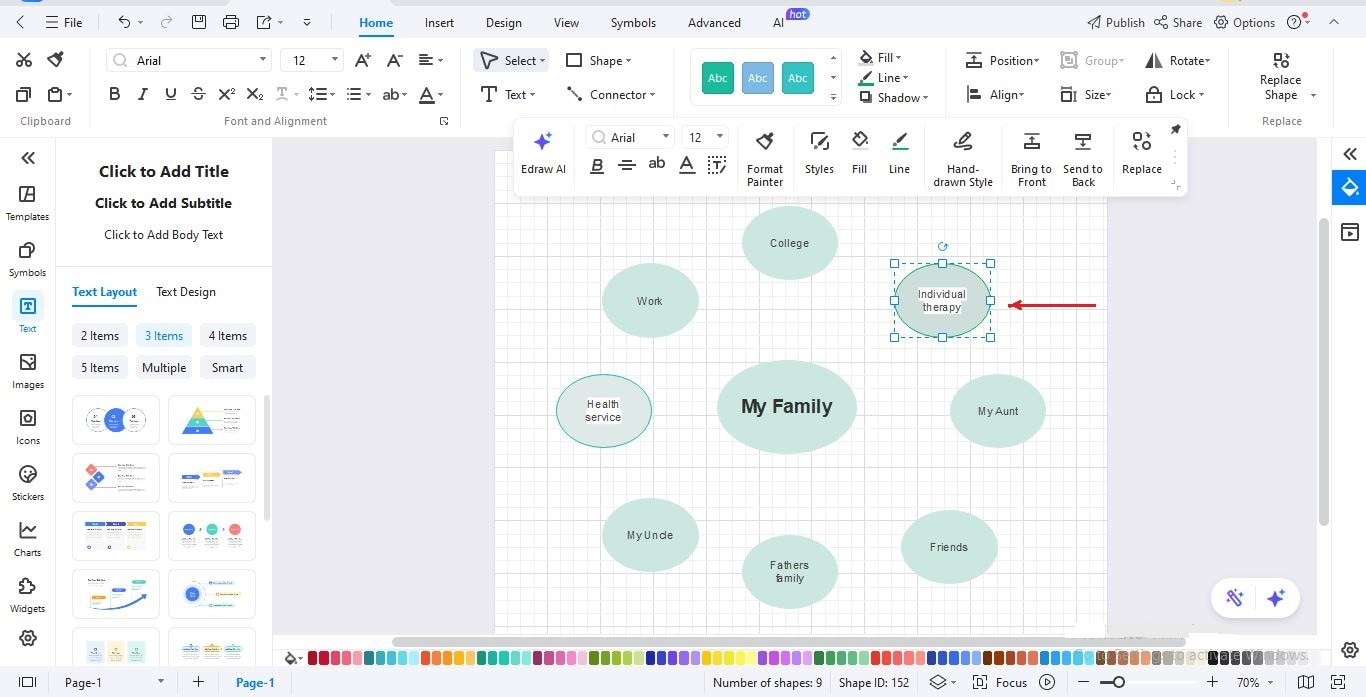
Task: Open the Text Design tab
Action: click(x=186, y=292)
